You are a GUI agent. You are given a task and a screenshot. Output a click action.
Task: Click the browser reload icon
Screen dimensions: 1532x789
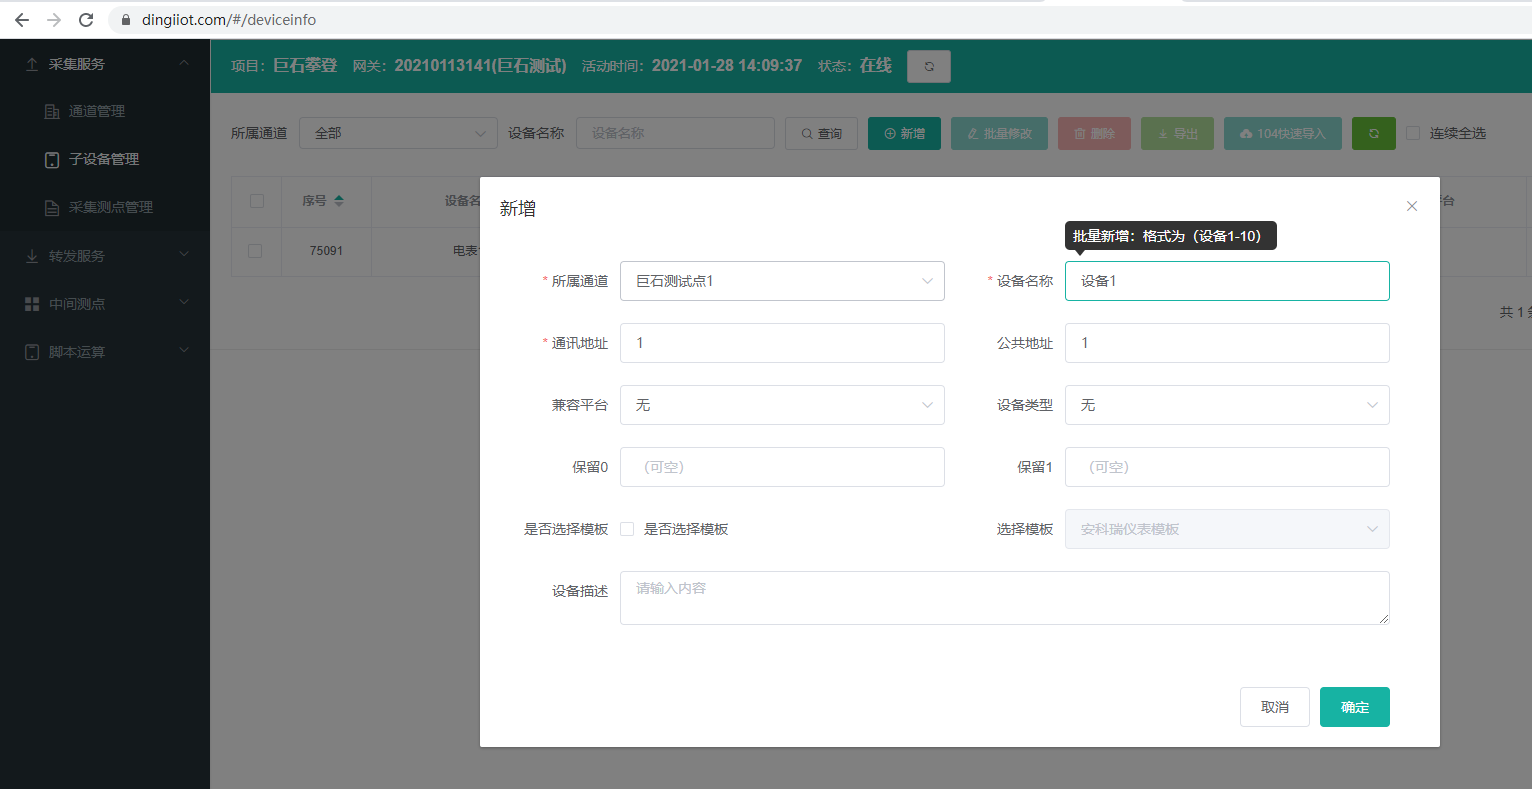[x=86, y=20]
